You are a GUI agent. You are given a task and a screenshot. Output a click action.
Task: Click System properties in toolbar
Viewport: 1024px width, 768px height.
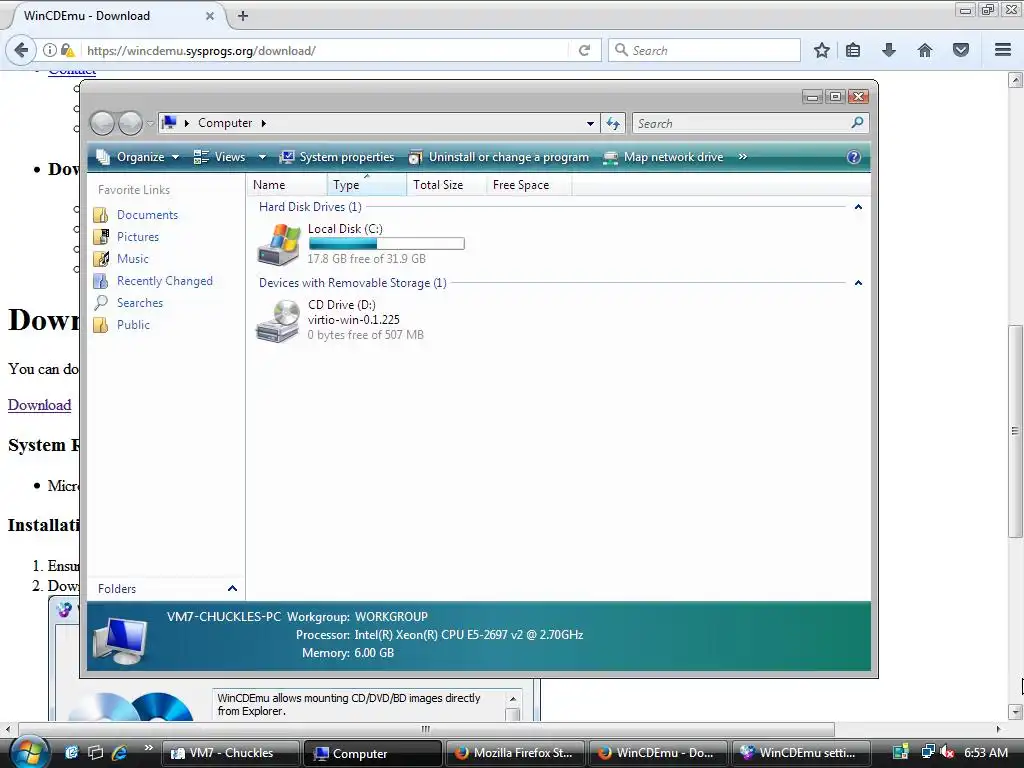click(x=336, y=157)
